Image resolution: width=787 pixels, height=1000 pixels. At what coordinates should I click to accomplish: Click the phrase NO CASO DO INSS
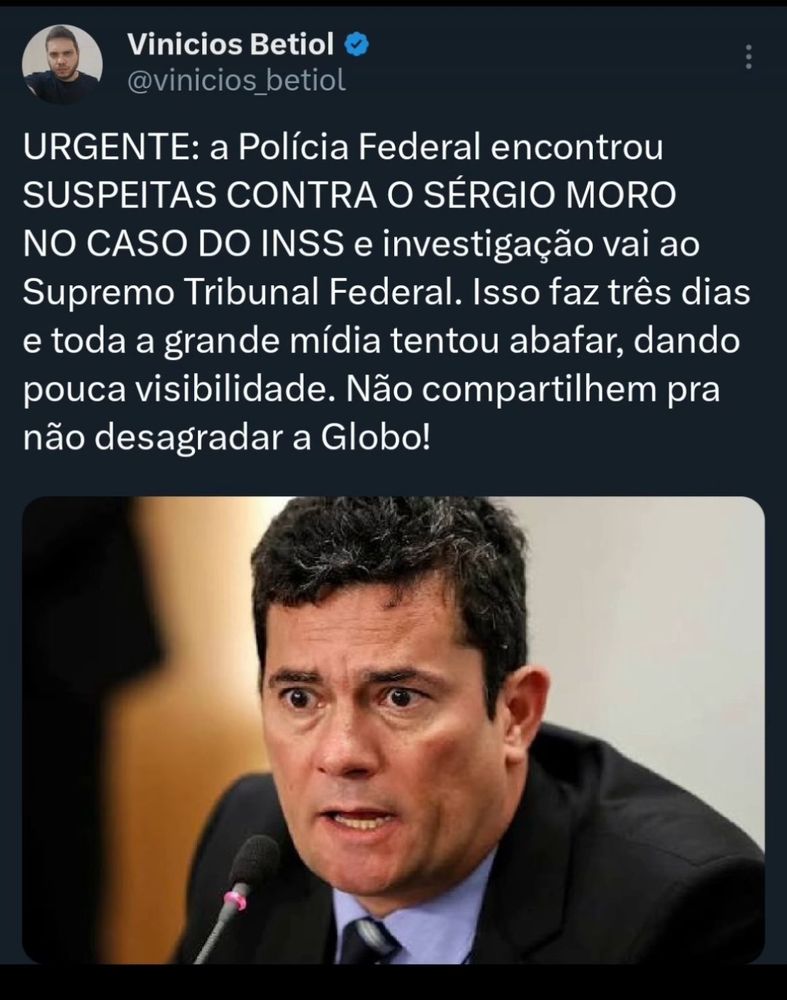(183, 244)
